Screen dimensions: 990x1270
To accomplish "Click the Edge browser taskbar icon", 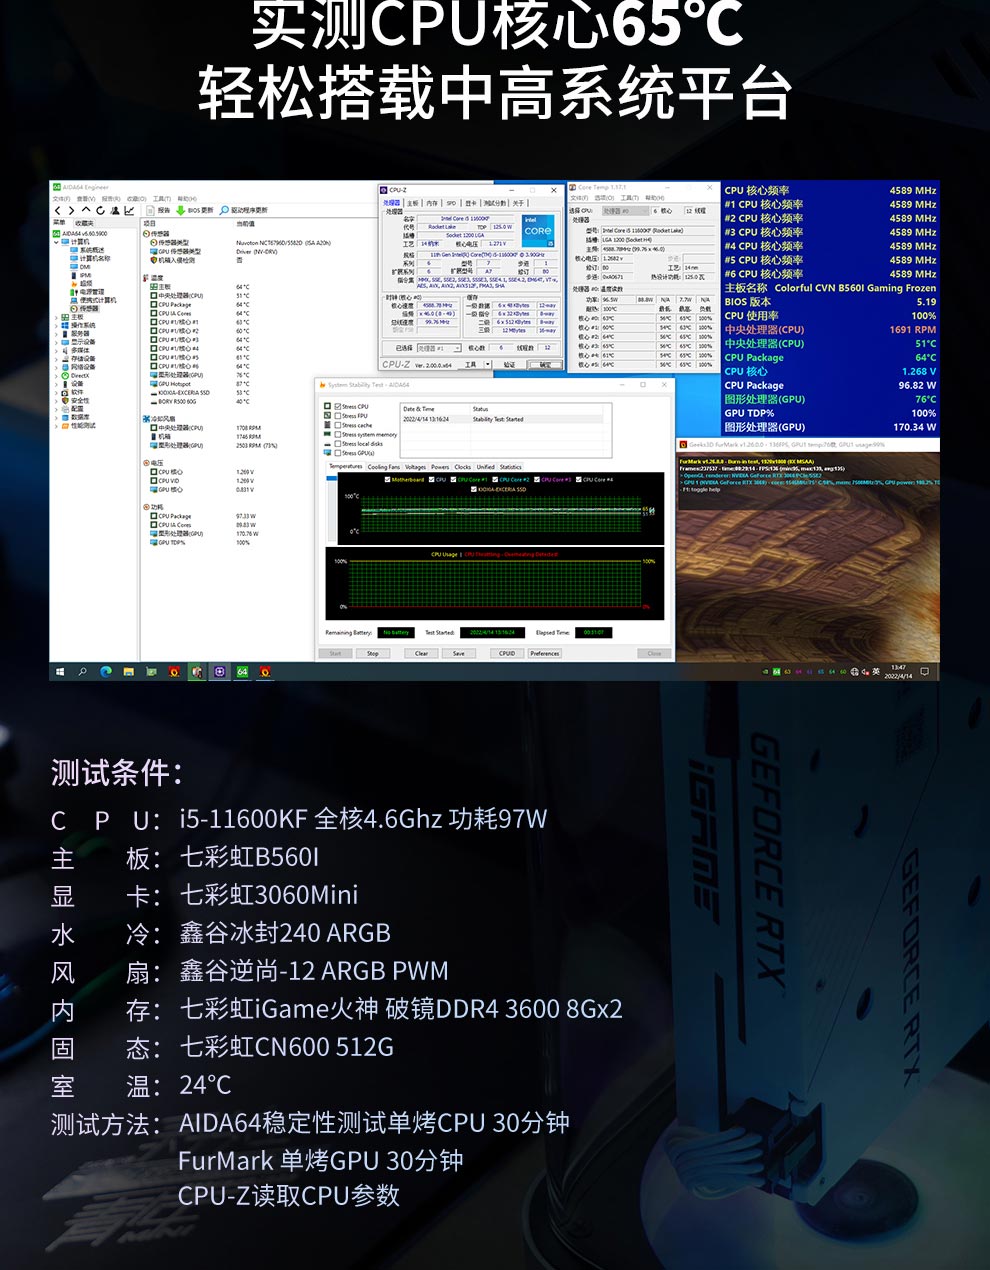I will click(x=106, y=672).
